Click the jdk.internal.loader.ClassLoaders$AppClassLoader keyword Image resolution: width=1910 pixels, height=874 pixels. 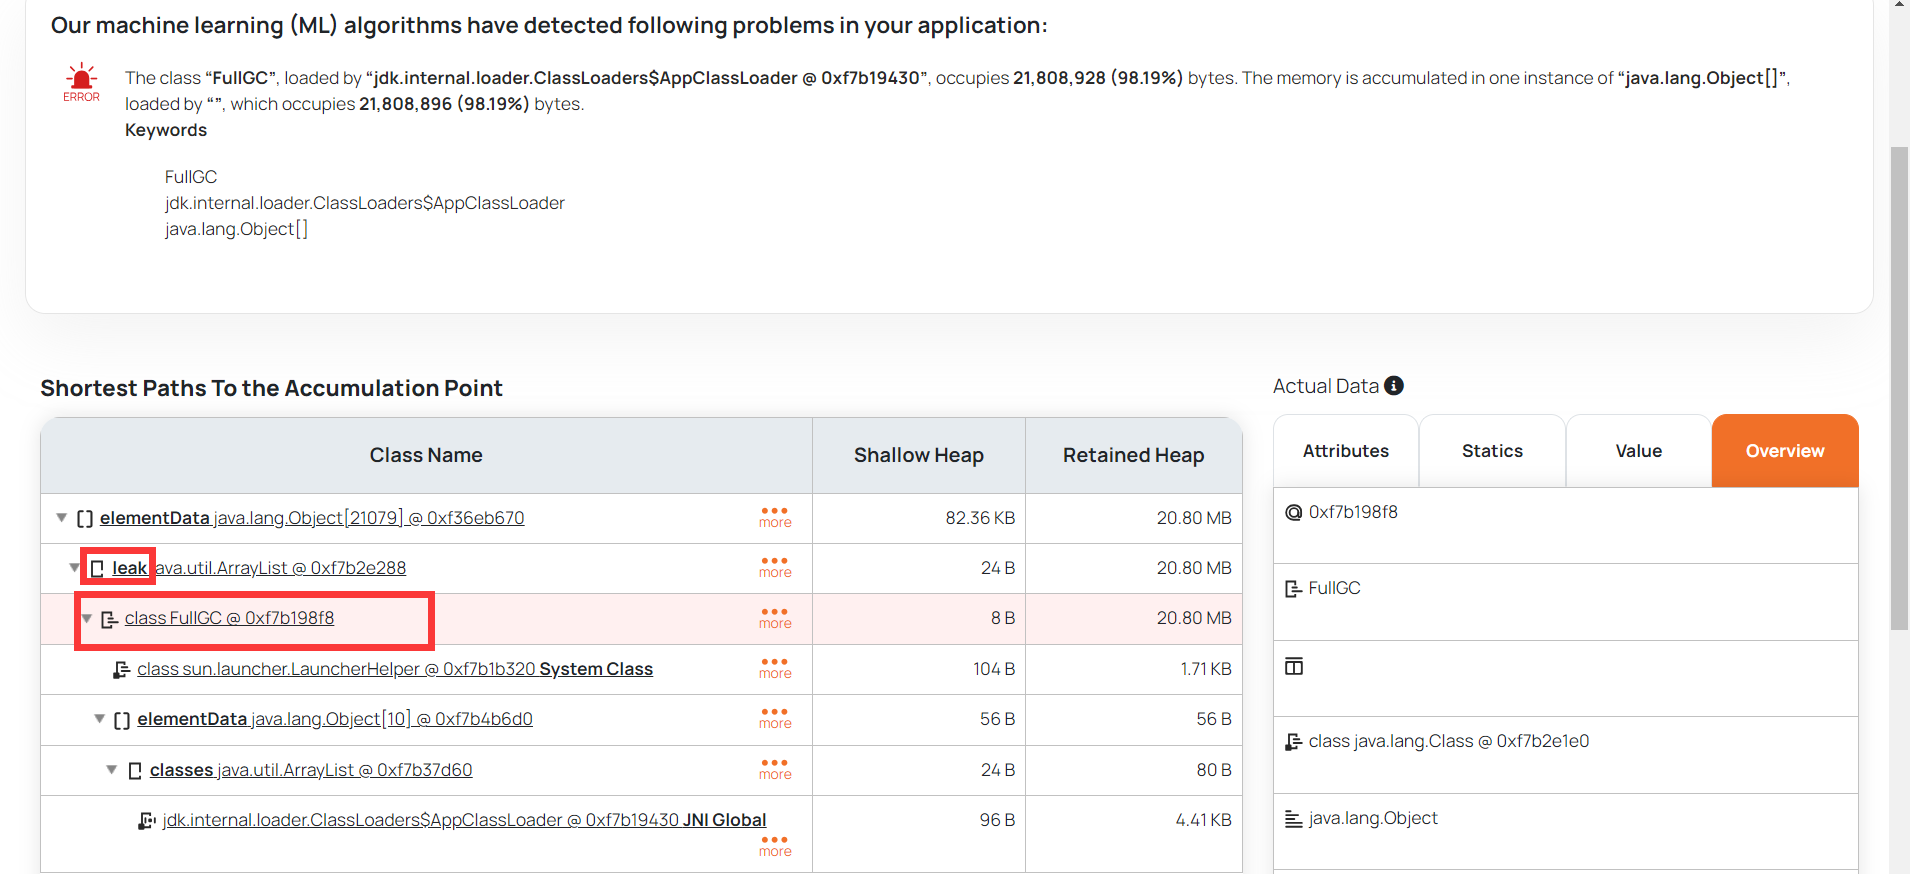pyautogui.click(x=365, y=203)
